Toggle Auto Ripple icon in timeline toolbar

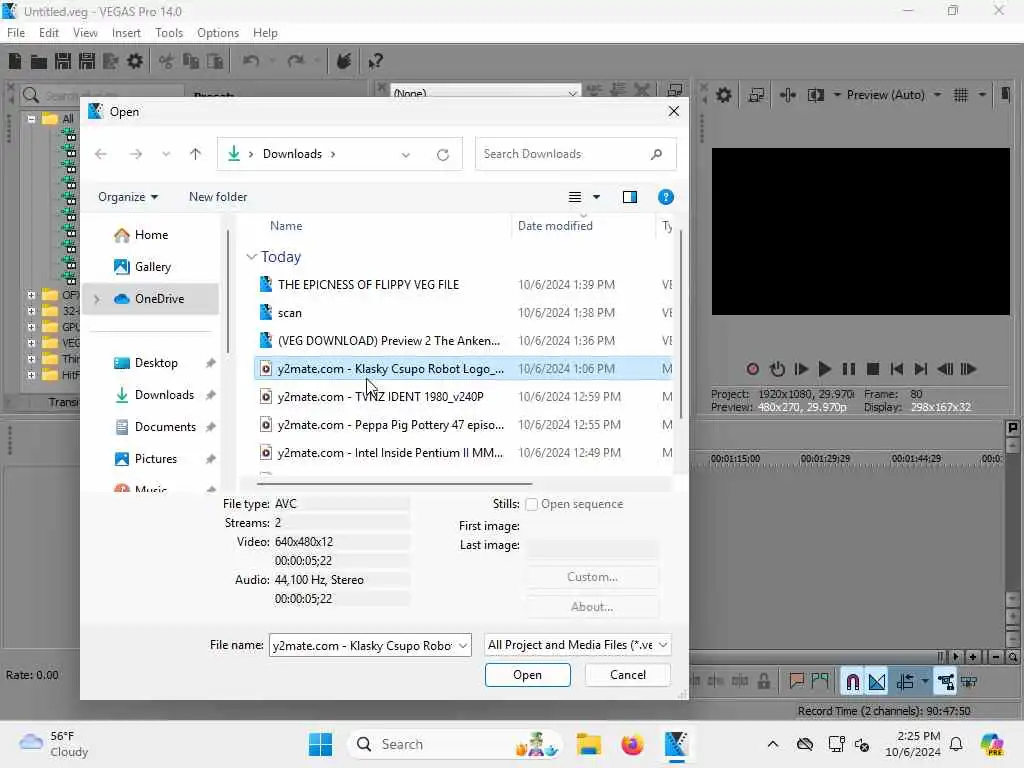pyautogui.click(x=905, y=682)
